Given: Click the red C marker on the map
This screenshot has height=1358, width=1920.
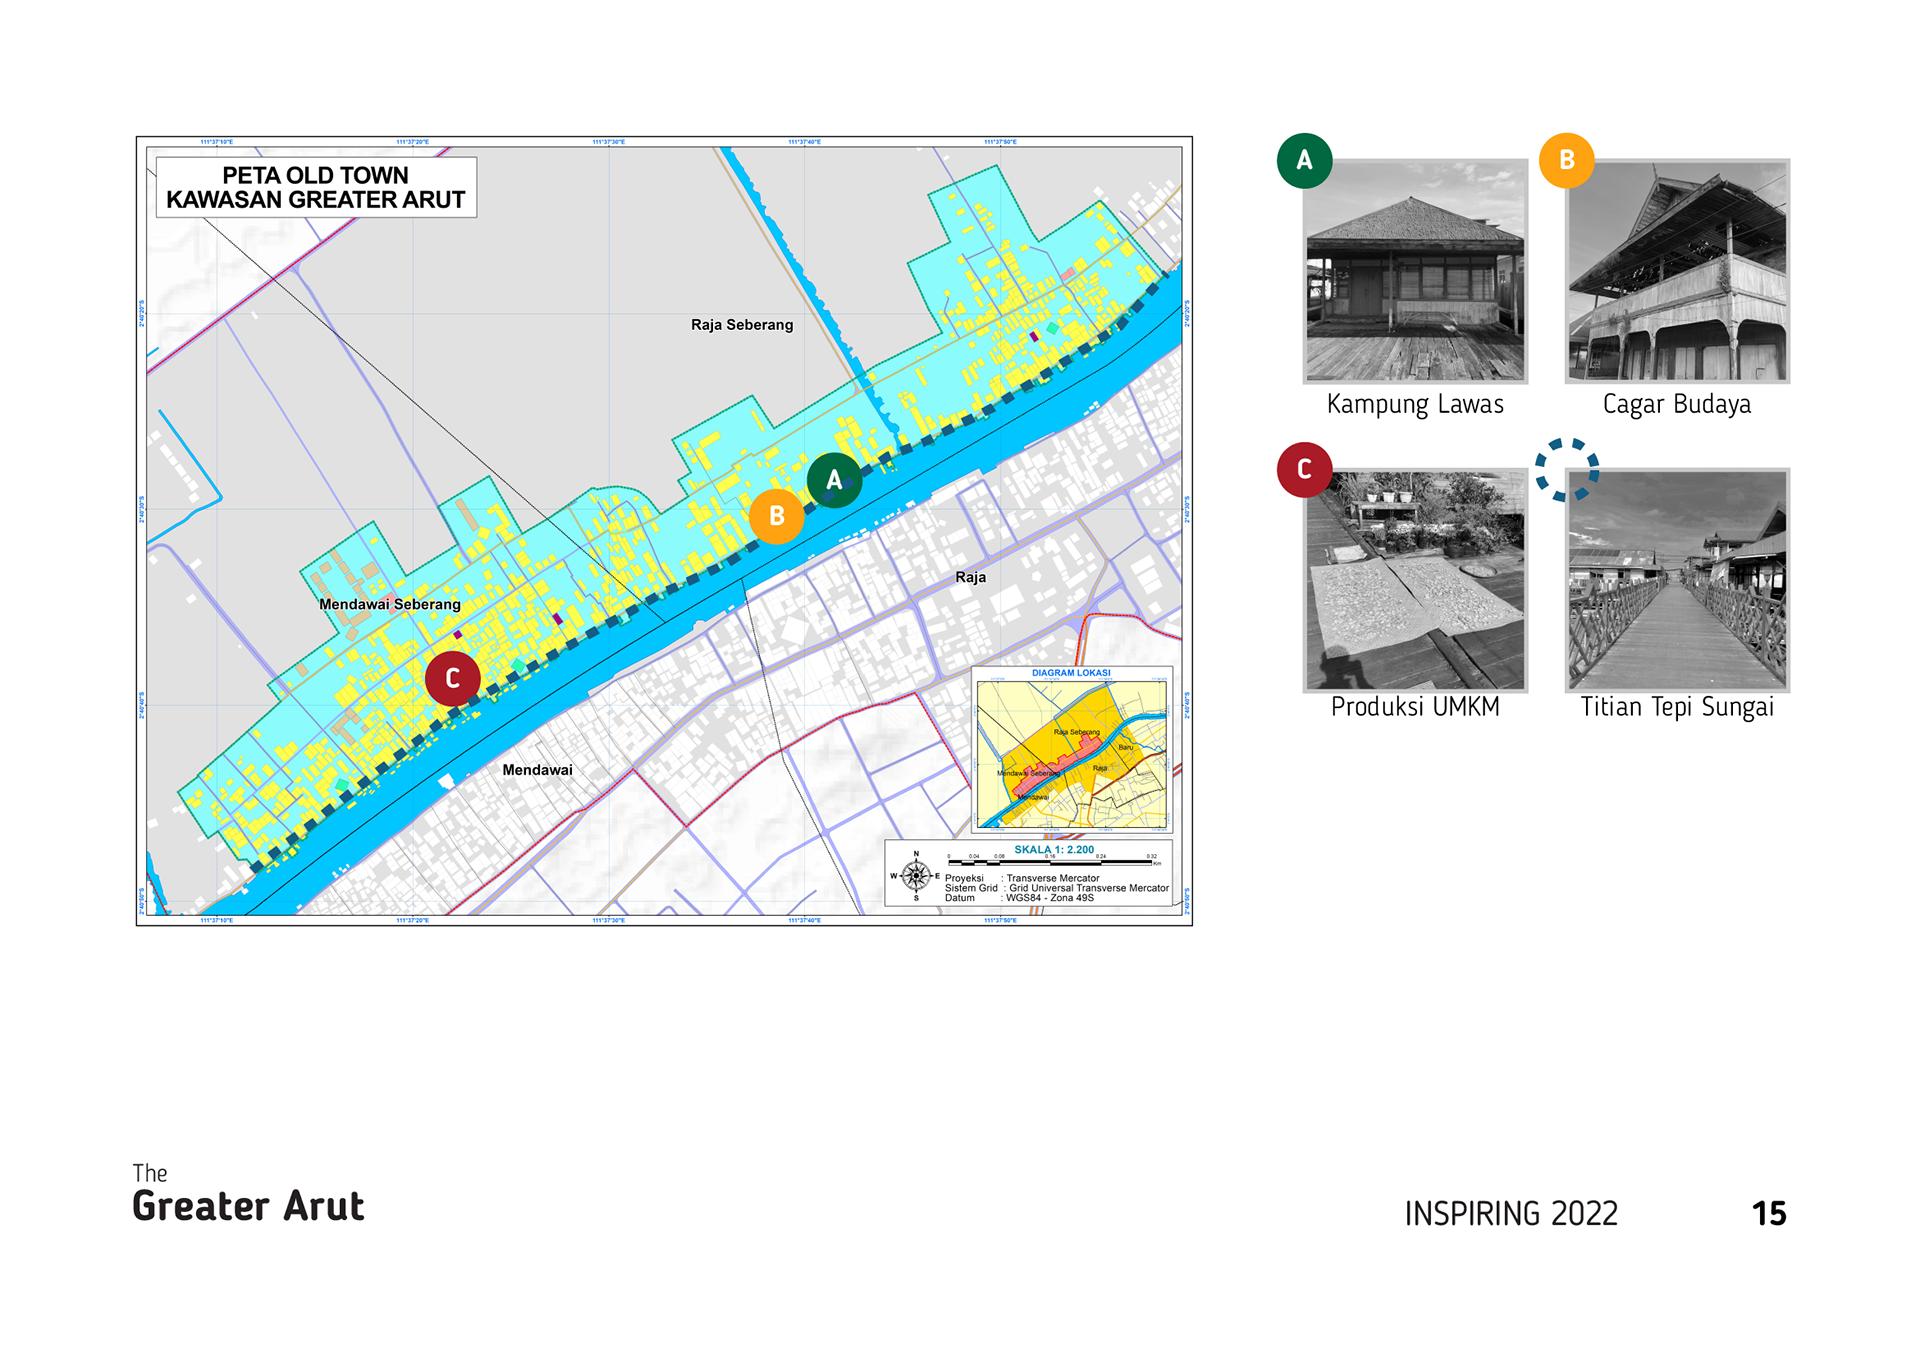Looking at the screenshot, I should (452, 679).
